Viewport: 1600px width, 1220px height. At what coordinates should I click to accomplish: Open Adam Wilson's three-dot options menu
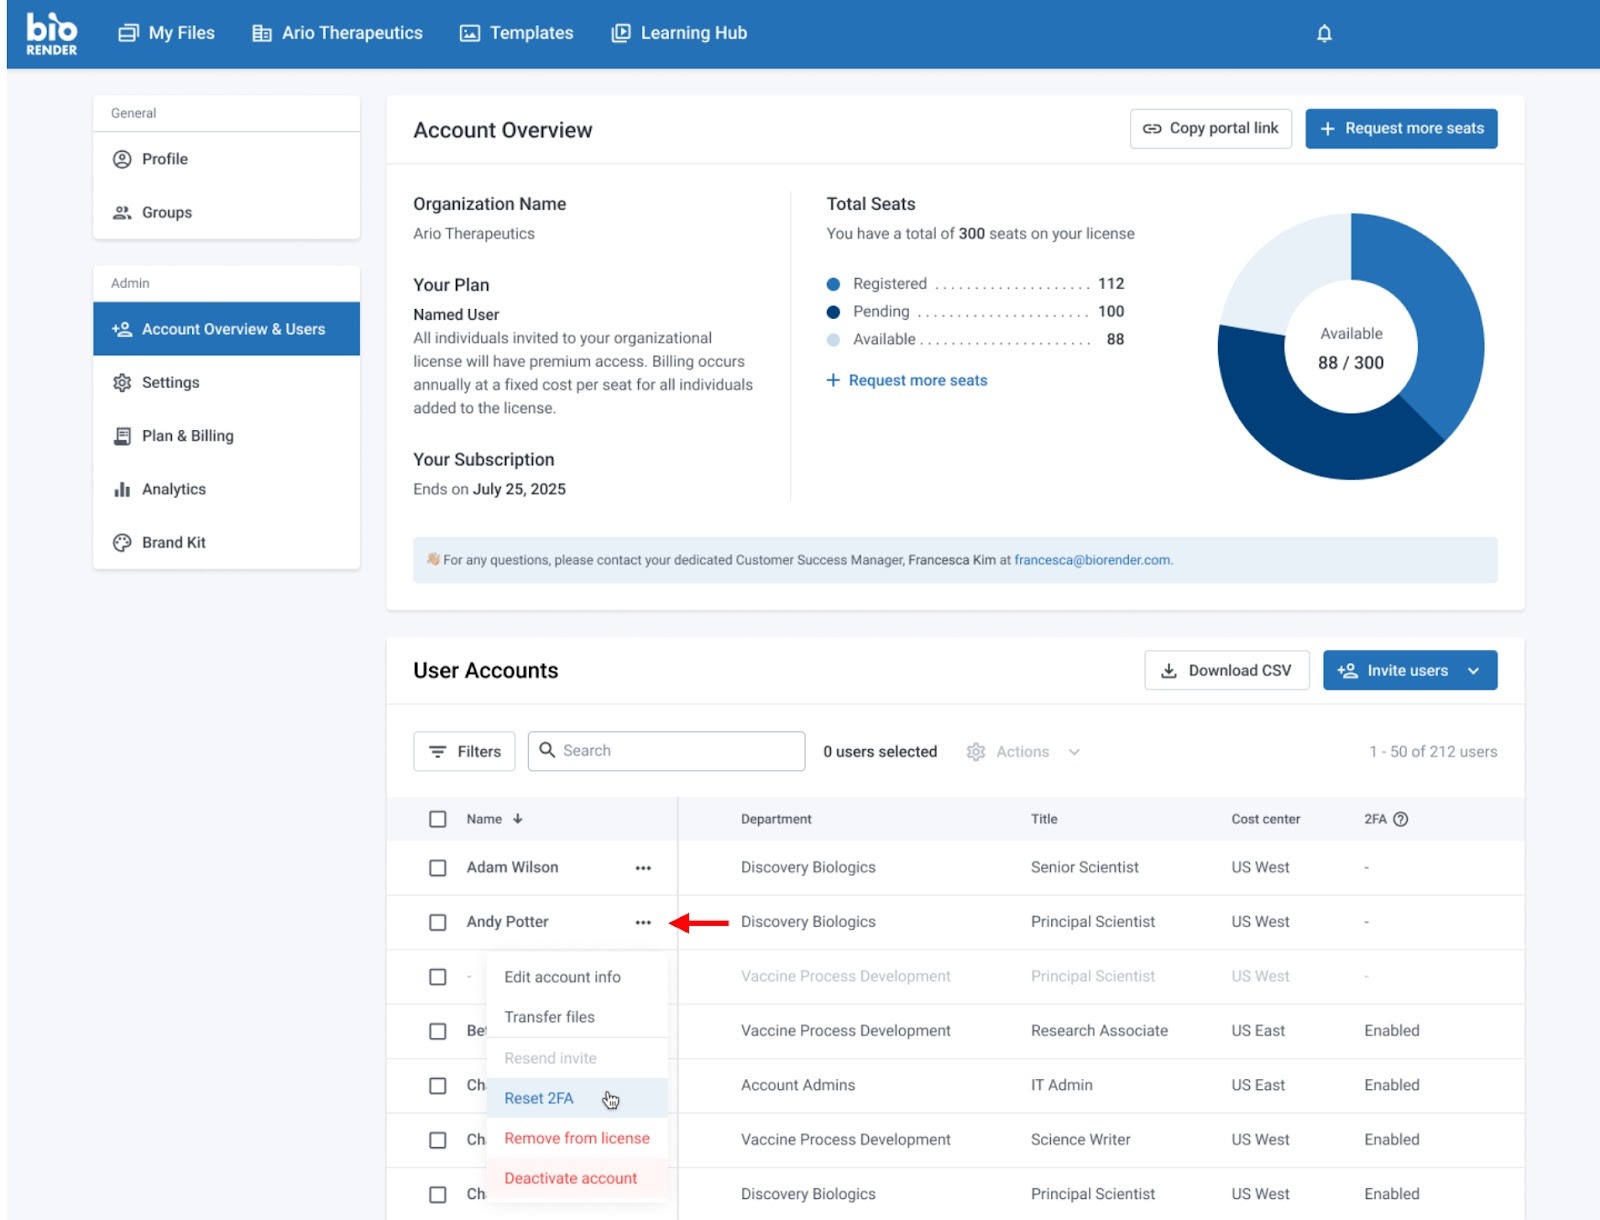pyautogui.click(x=643, y=868)
